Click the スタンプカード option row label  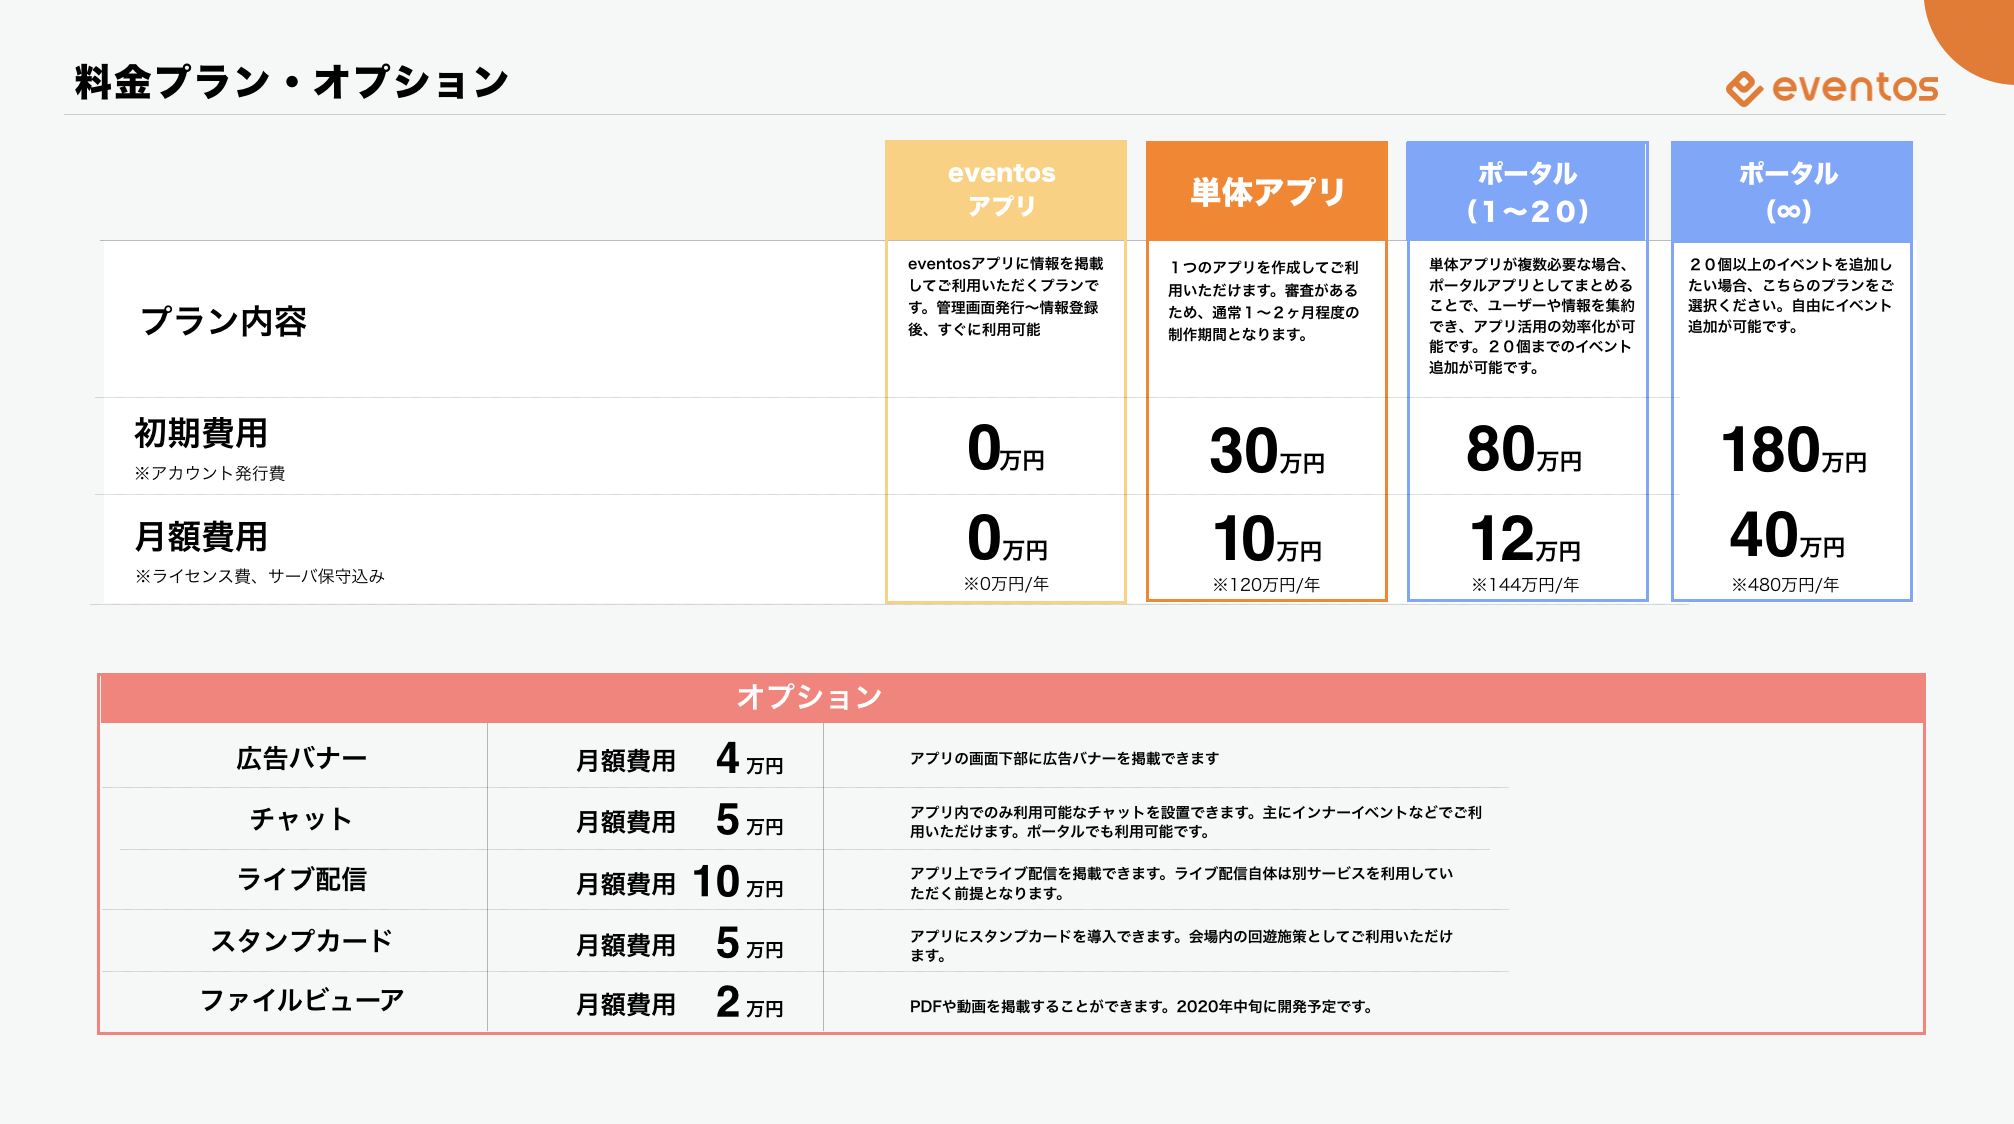coord(301,941)
